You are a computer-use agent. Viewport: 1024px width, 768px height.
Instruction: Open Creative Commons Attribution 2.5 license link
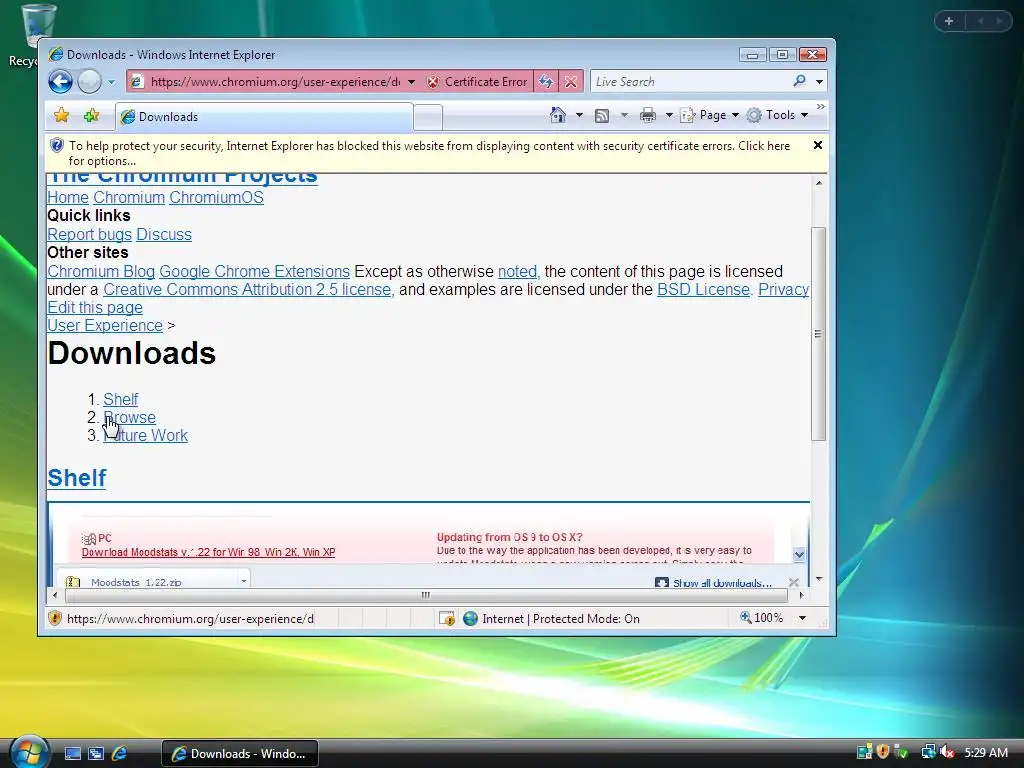(x=248, y=289)
